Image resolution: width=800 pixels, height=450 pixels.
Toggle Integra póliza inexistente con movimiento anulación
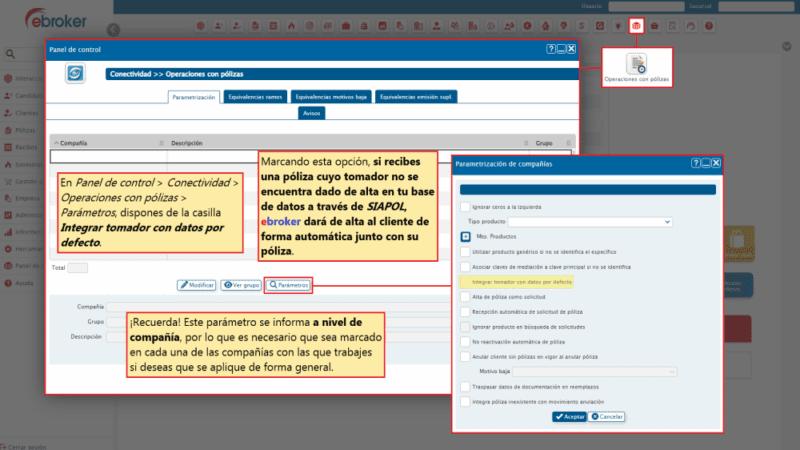(465, 402)
